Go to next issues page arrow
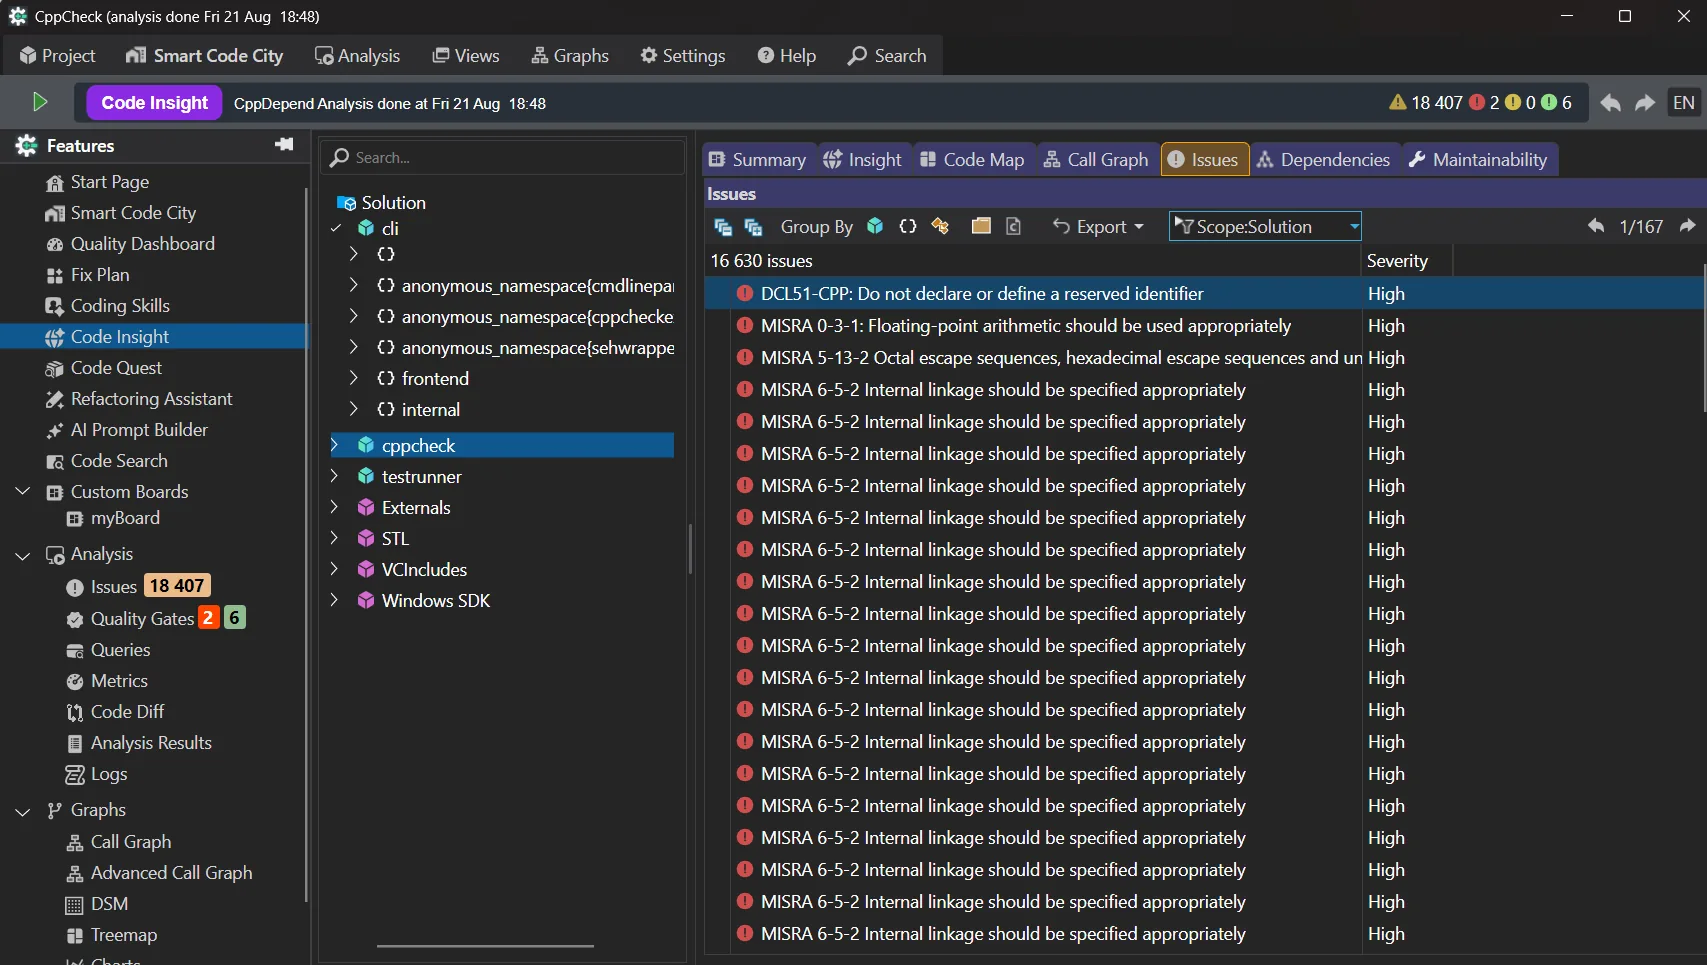This screenshot has width=1707, height=965. (x=1687, y=226)
